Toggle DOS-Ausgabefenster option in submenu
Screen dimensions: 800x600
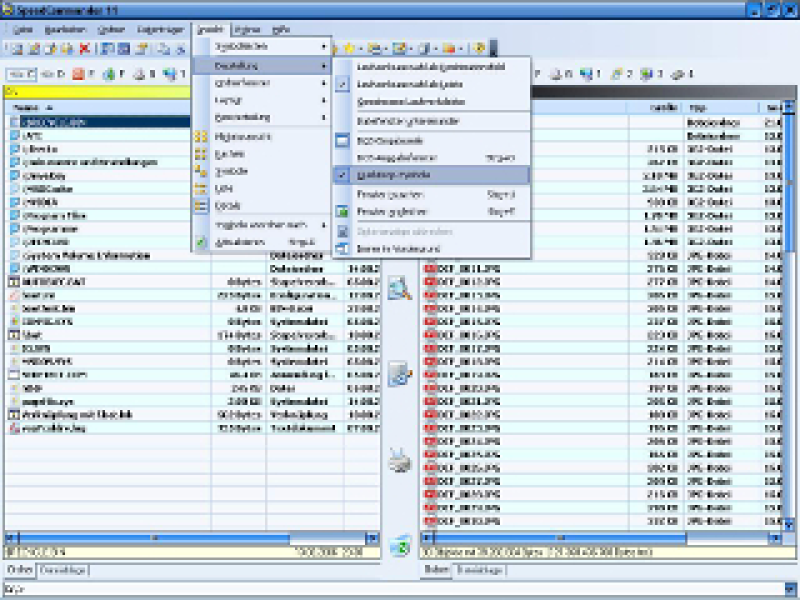432,158
